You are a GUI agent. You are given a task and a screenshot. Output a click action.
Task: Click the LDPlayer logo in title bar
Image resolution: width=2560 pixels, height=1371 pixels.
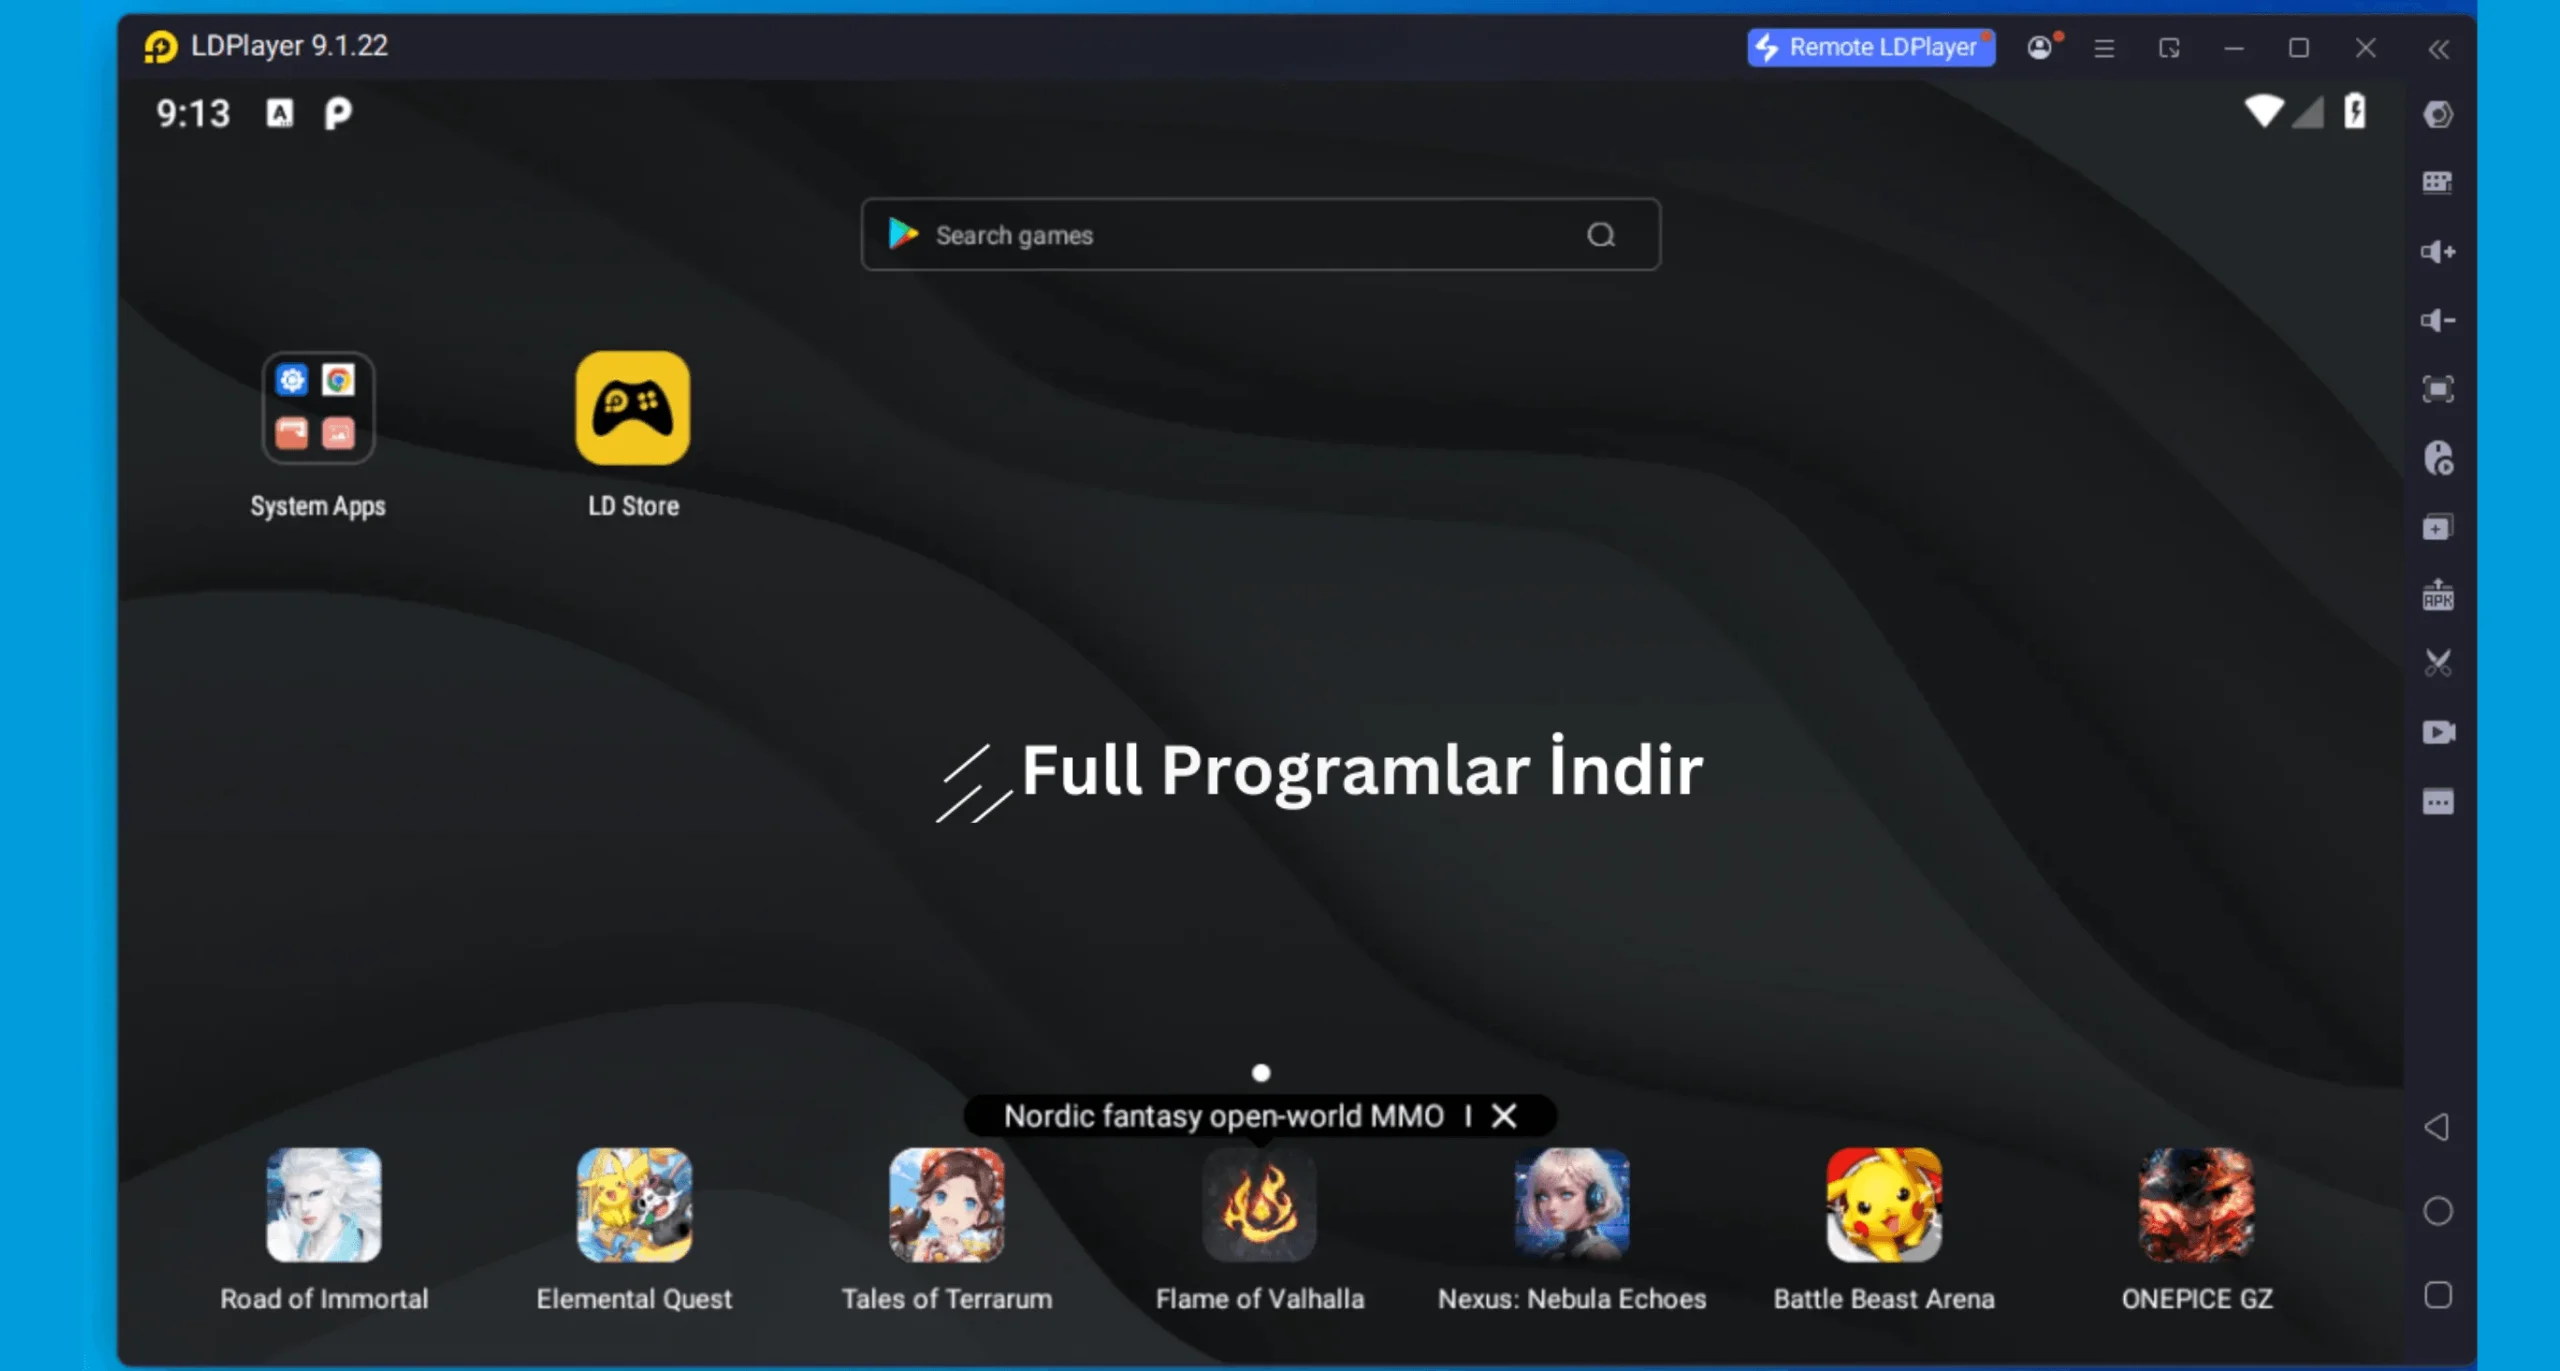tap(161, 46)
